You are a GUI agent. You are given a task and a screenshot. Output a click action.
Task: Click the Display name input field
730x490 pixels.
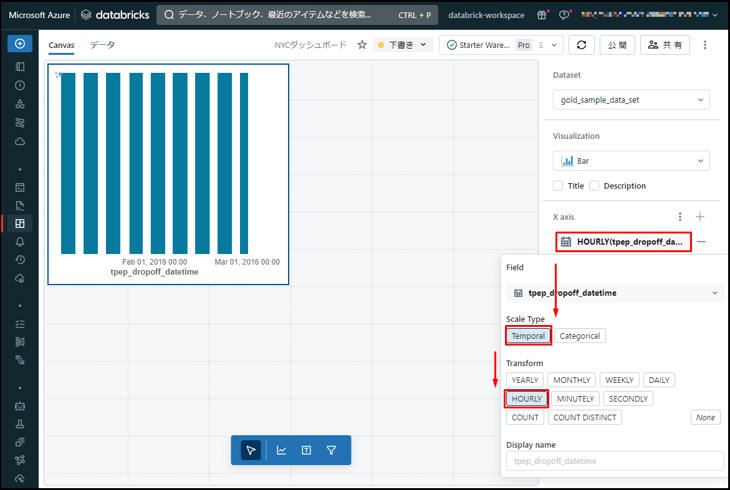tap(614, 461)
